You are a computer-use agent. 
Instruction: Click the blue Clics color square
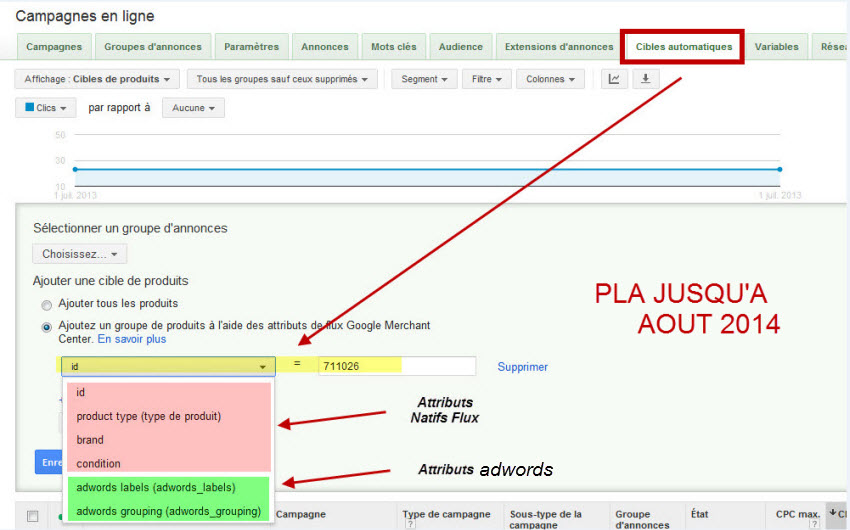(30, 107)
